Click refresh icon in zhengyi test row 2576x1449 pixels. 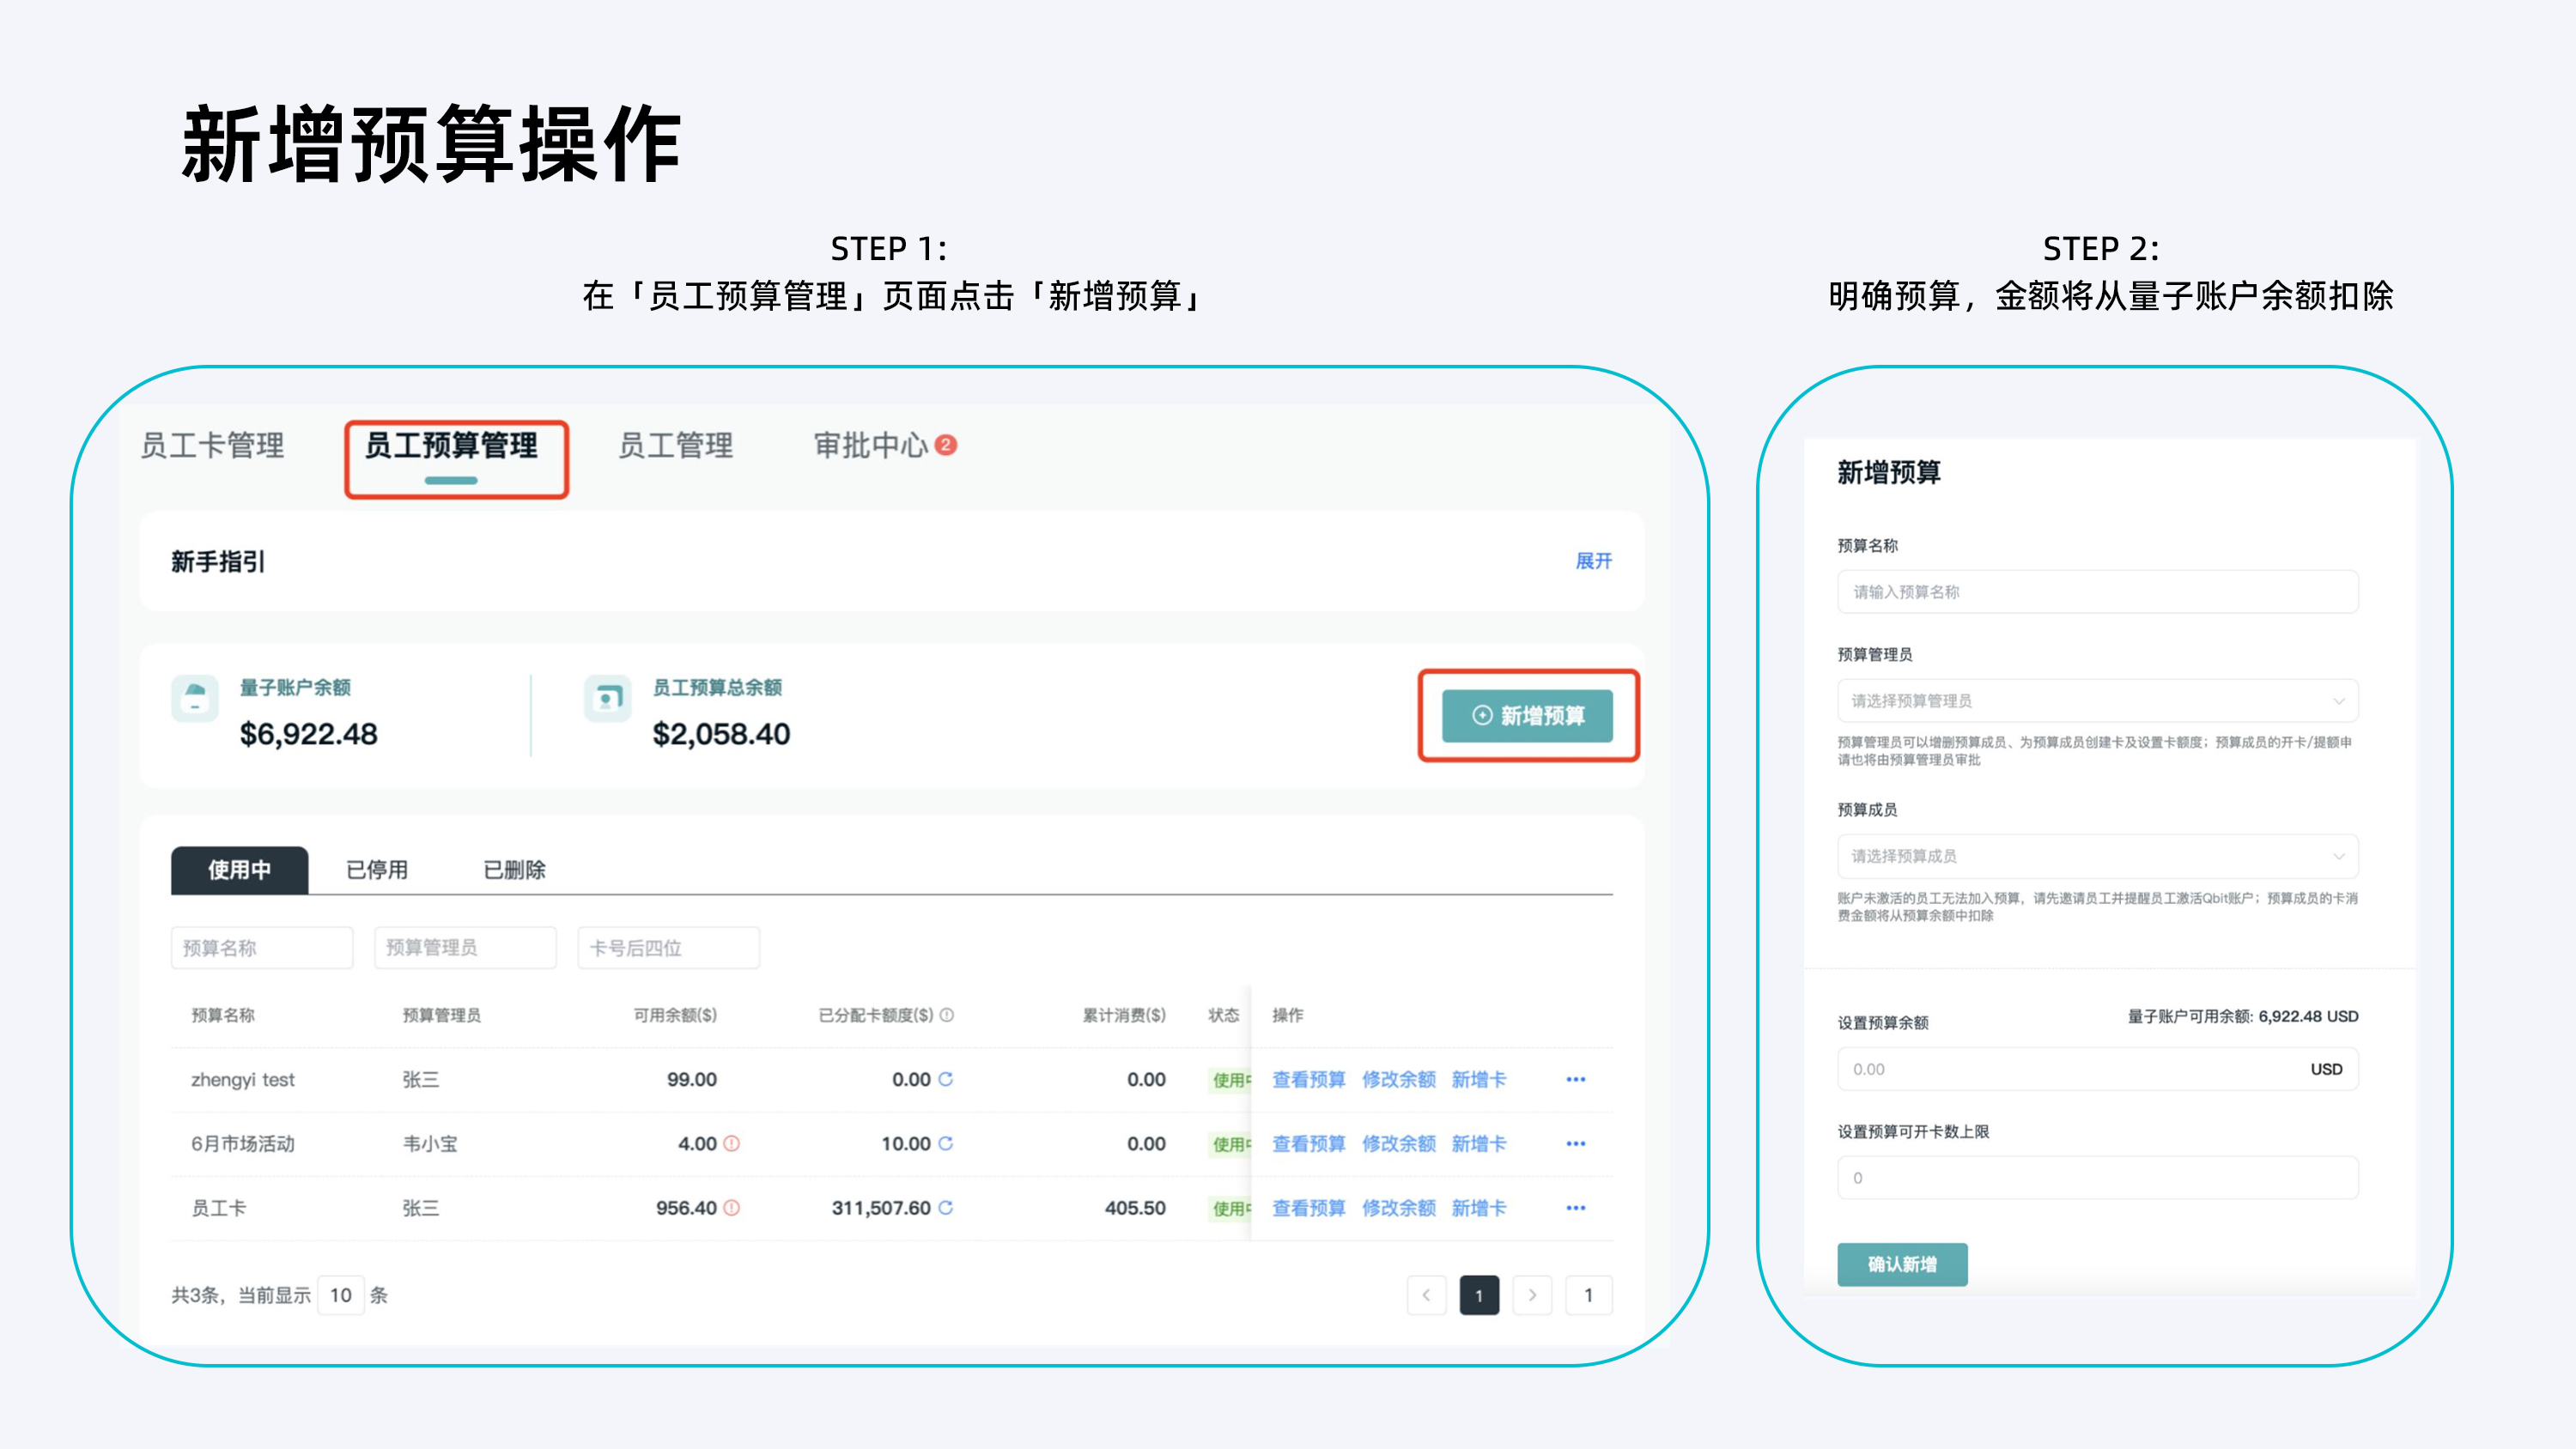945,1079
